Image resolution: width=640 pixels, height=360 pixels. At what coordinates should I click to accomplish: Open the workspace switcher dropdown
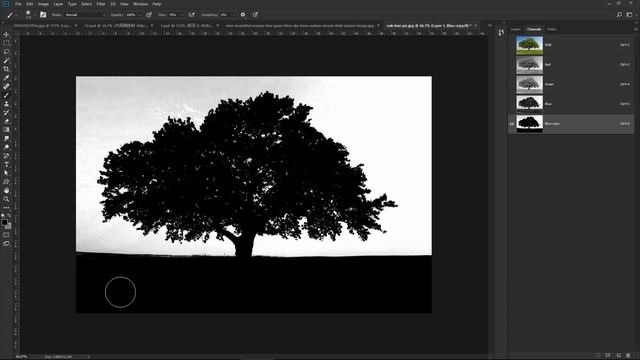click(x=630, y=15)
